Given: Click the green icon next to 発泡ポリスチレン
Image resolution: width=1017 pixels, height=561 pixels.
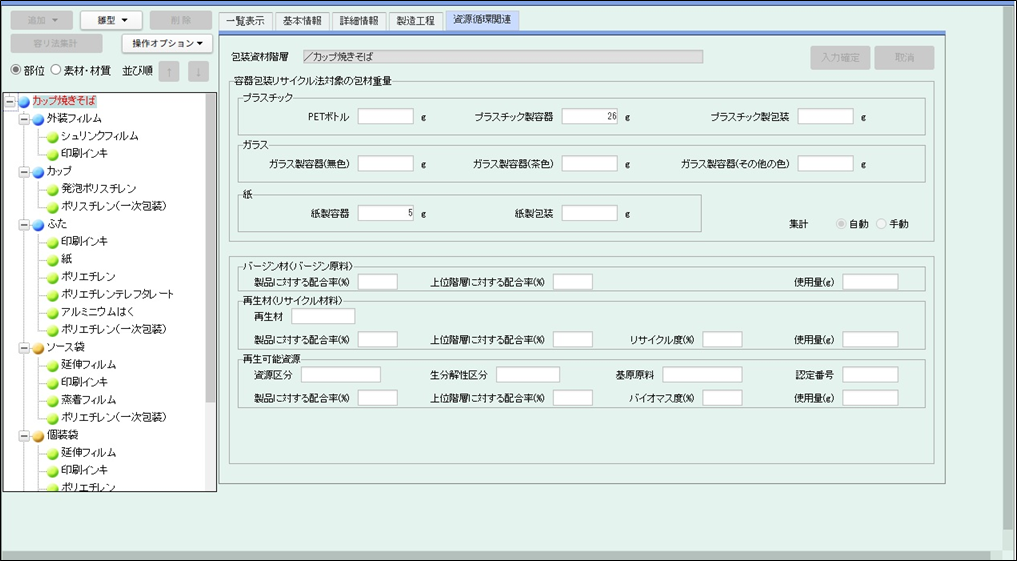Looking at the screenshot, I should pyautogui.click(x=52, y=189).
